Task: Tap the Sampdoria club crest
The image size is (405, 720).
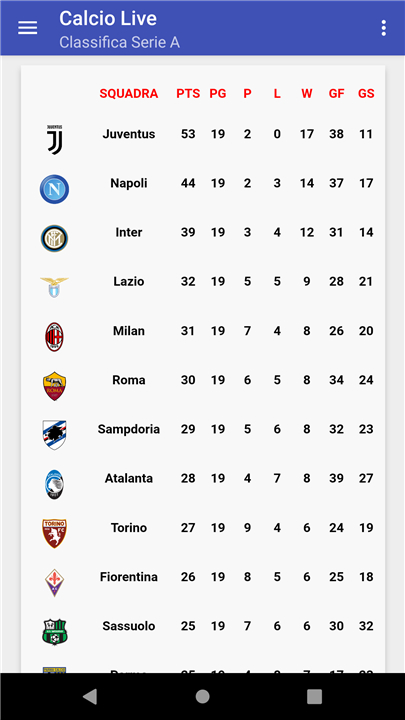Action: [54, 435]
